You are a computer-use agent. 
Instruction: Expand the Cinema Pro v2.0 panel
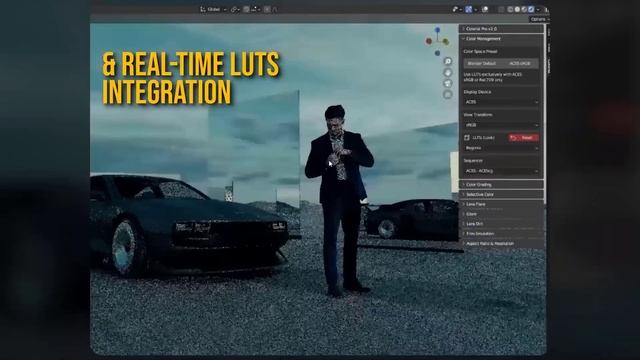501,29
